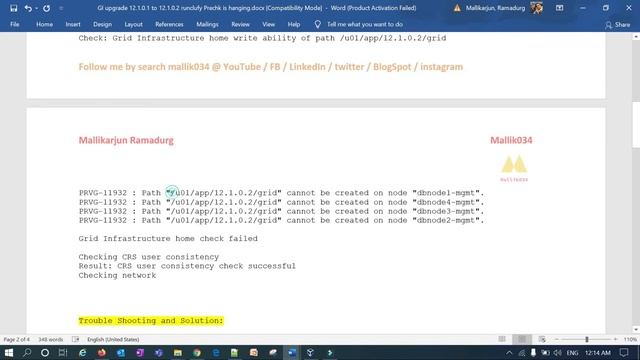Click the Tell me lightbulb icon
Image resolution: width=640 pixels, height=360 pixels.
(x=318, y=24)
